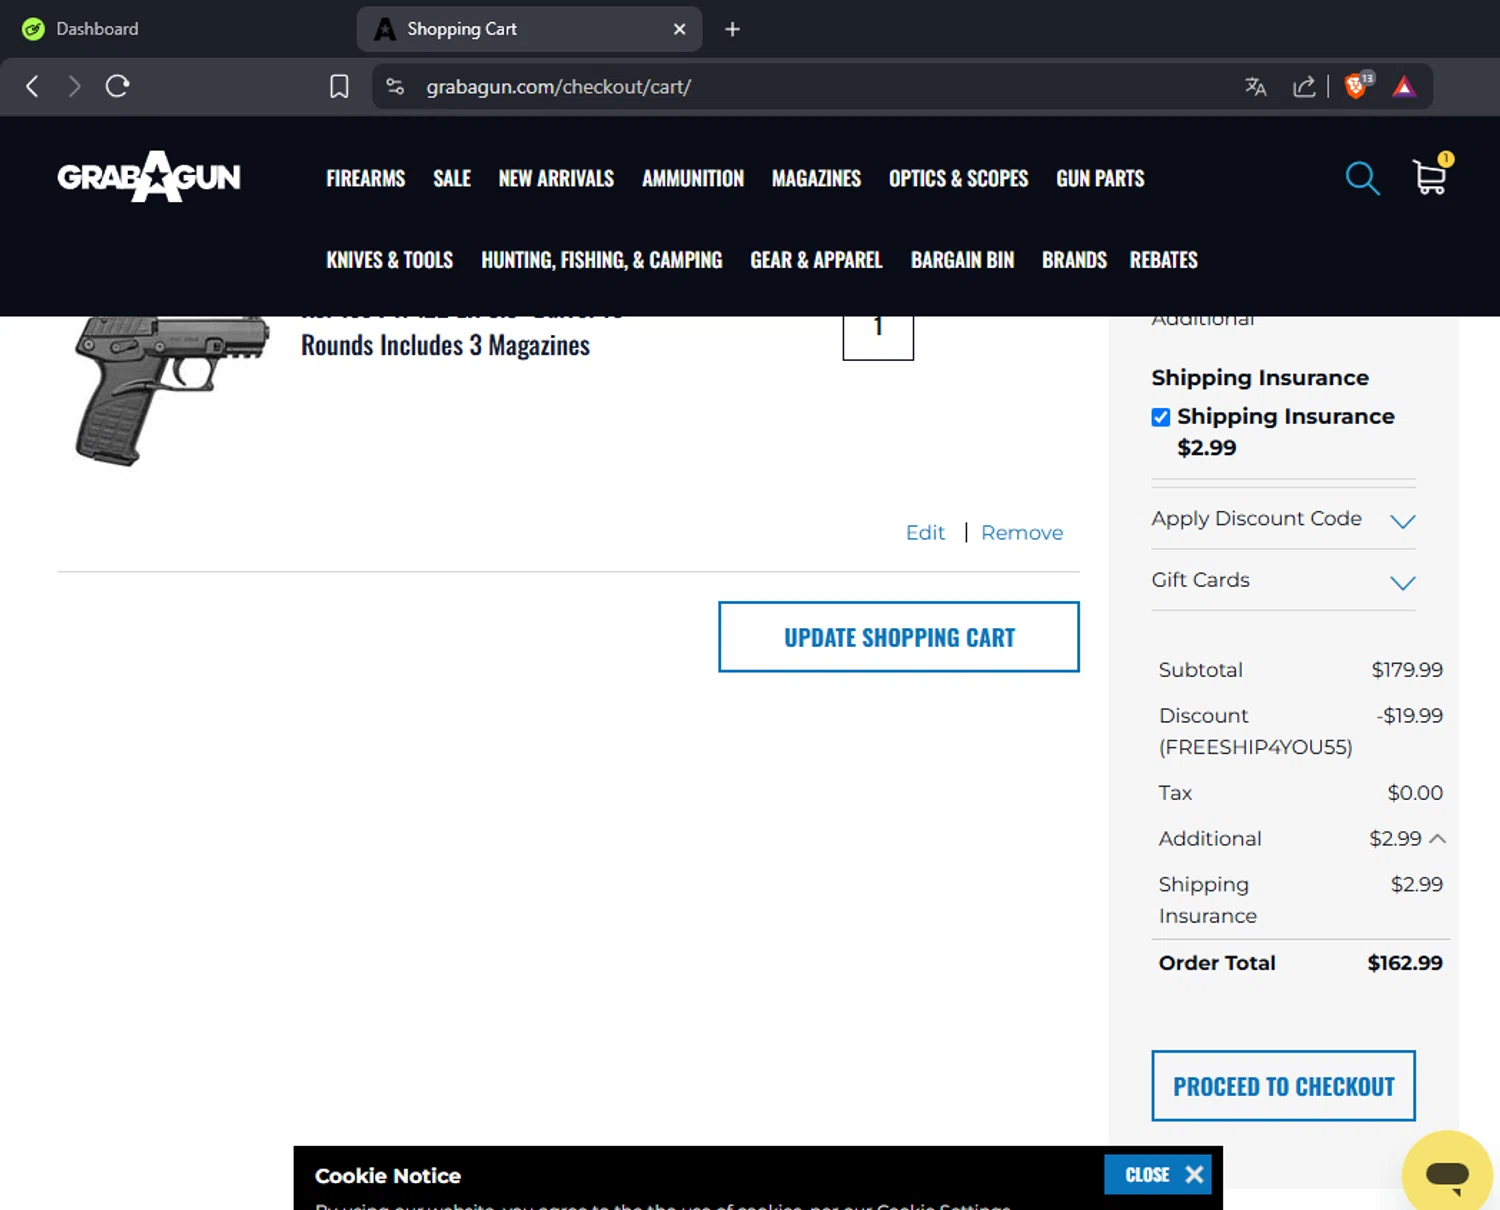Go back with browser back arrow
Viewport: 1500px width, 1210px height.
pyautogui.click(x=32, y=86)
